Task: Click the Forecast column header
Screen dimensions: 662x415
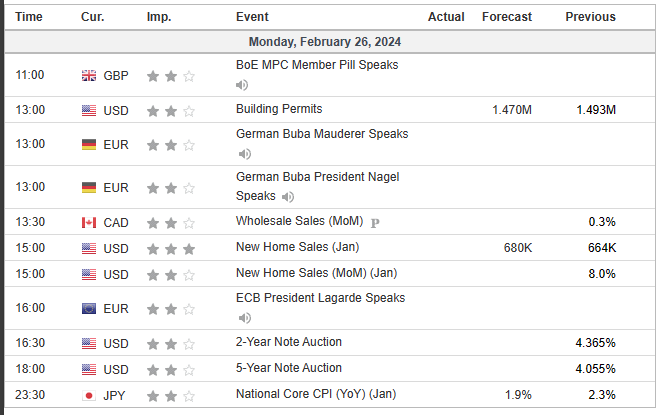Action: tap(506, 17)
